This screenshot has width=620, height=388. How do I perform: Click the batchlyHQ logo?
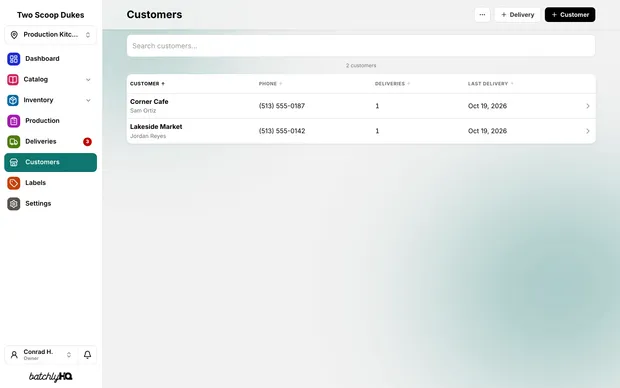[x=51, y=377]
